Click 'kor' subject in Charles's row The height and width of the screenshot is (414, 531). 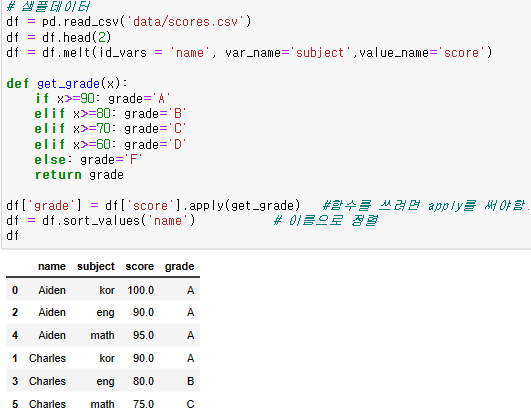[x=107, y=358]
